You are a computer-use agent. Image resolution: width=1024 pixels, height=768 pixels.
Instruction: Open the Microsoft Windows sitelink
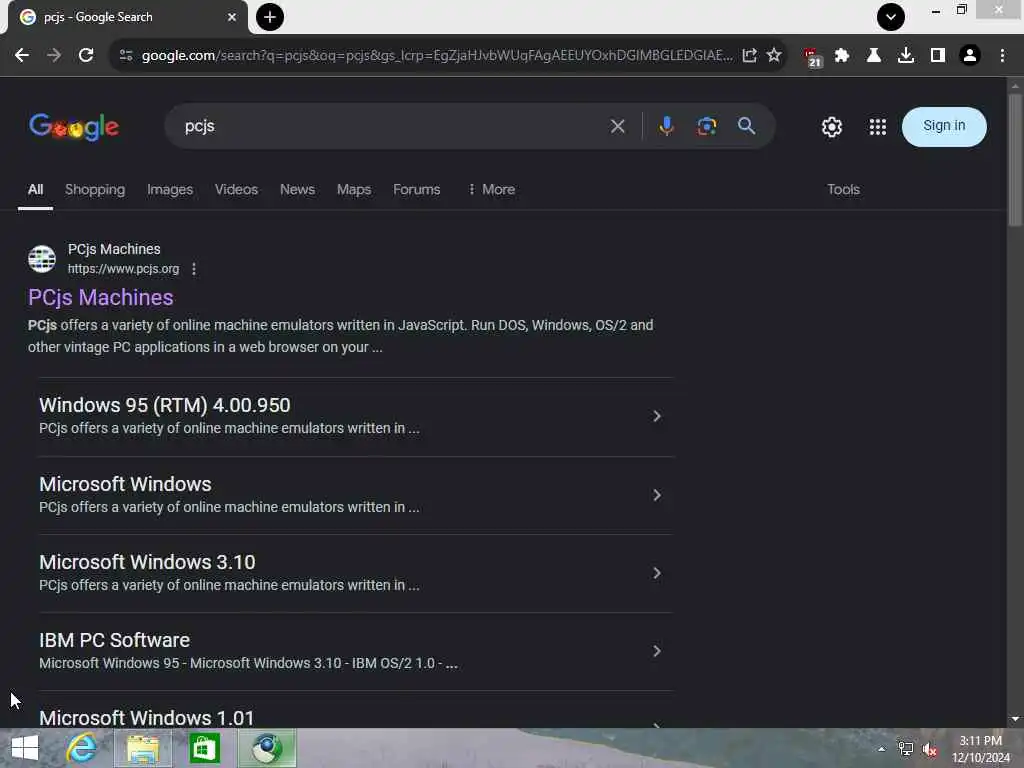[x=125, y=484]
